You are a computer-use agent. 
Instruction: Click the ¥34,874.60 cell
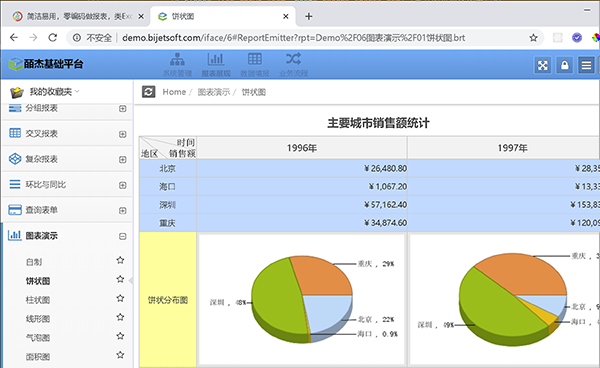[302, 223]
